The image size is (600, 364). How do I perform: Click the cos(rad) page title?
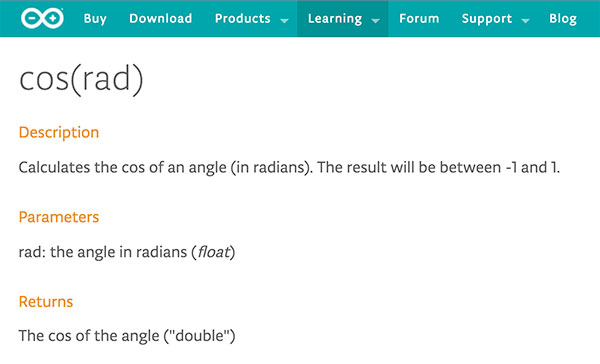81,79
